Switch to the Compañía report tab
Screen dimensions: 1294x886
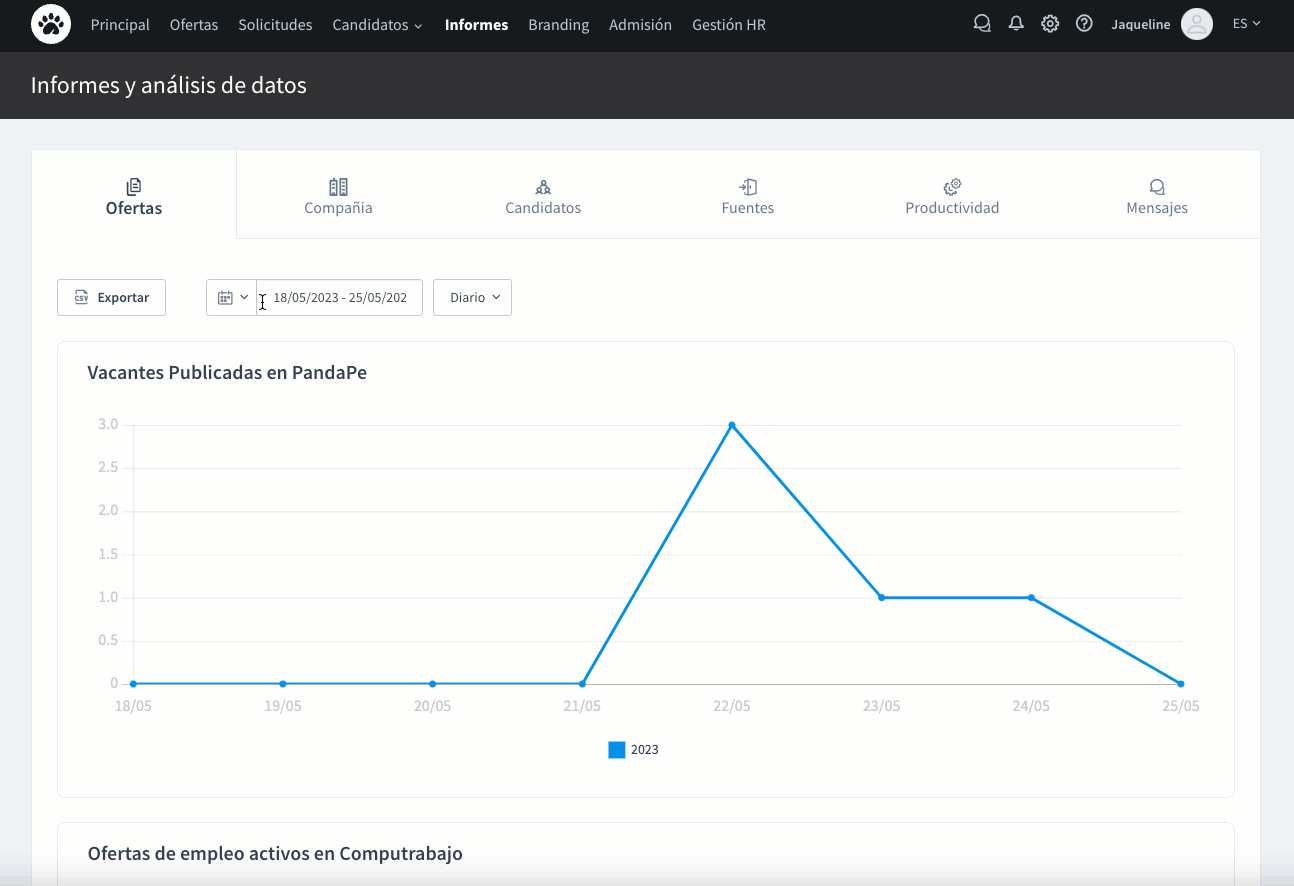click(x=338, y=196)
